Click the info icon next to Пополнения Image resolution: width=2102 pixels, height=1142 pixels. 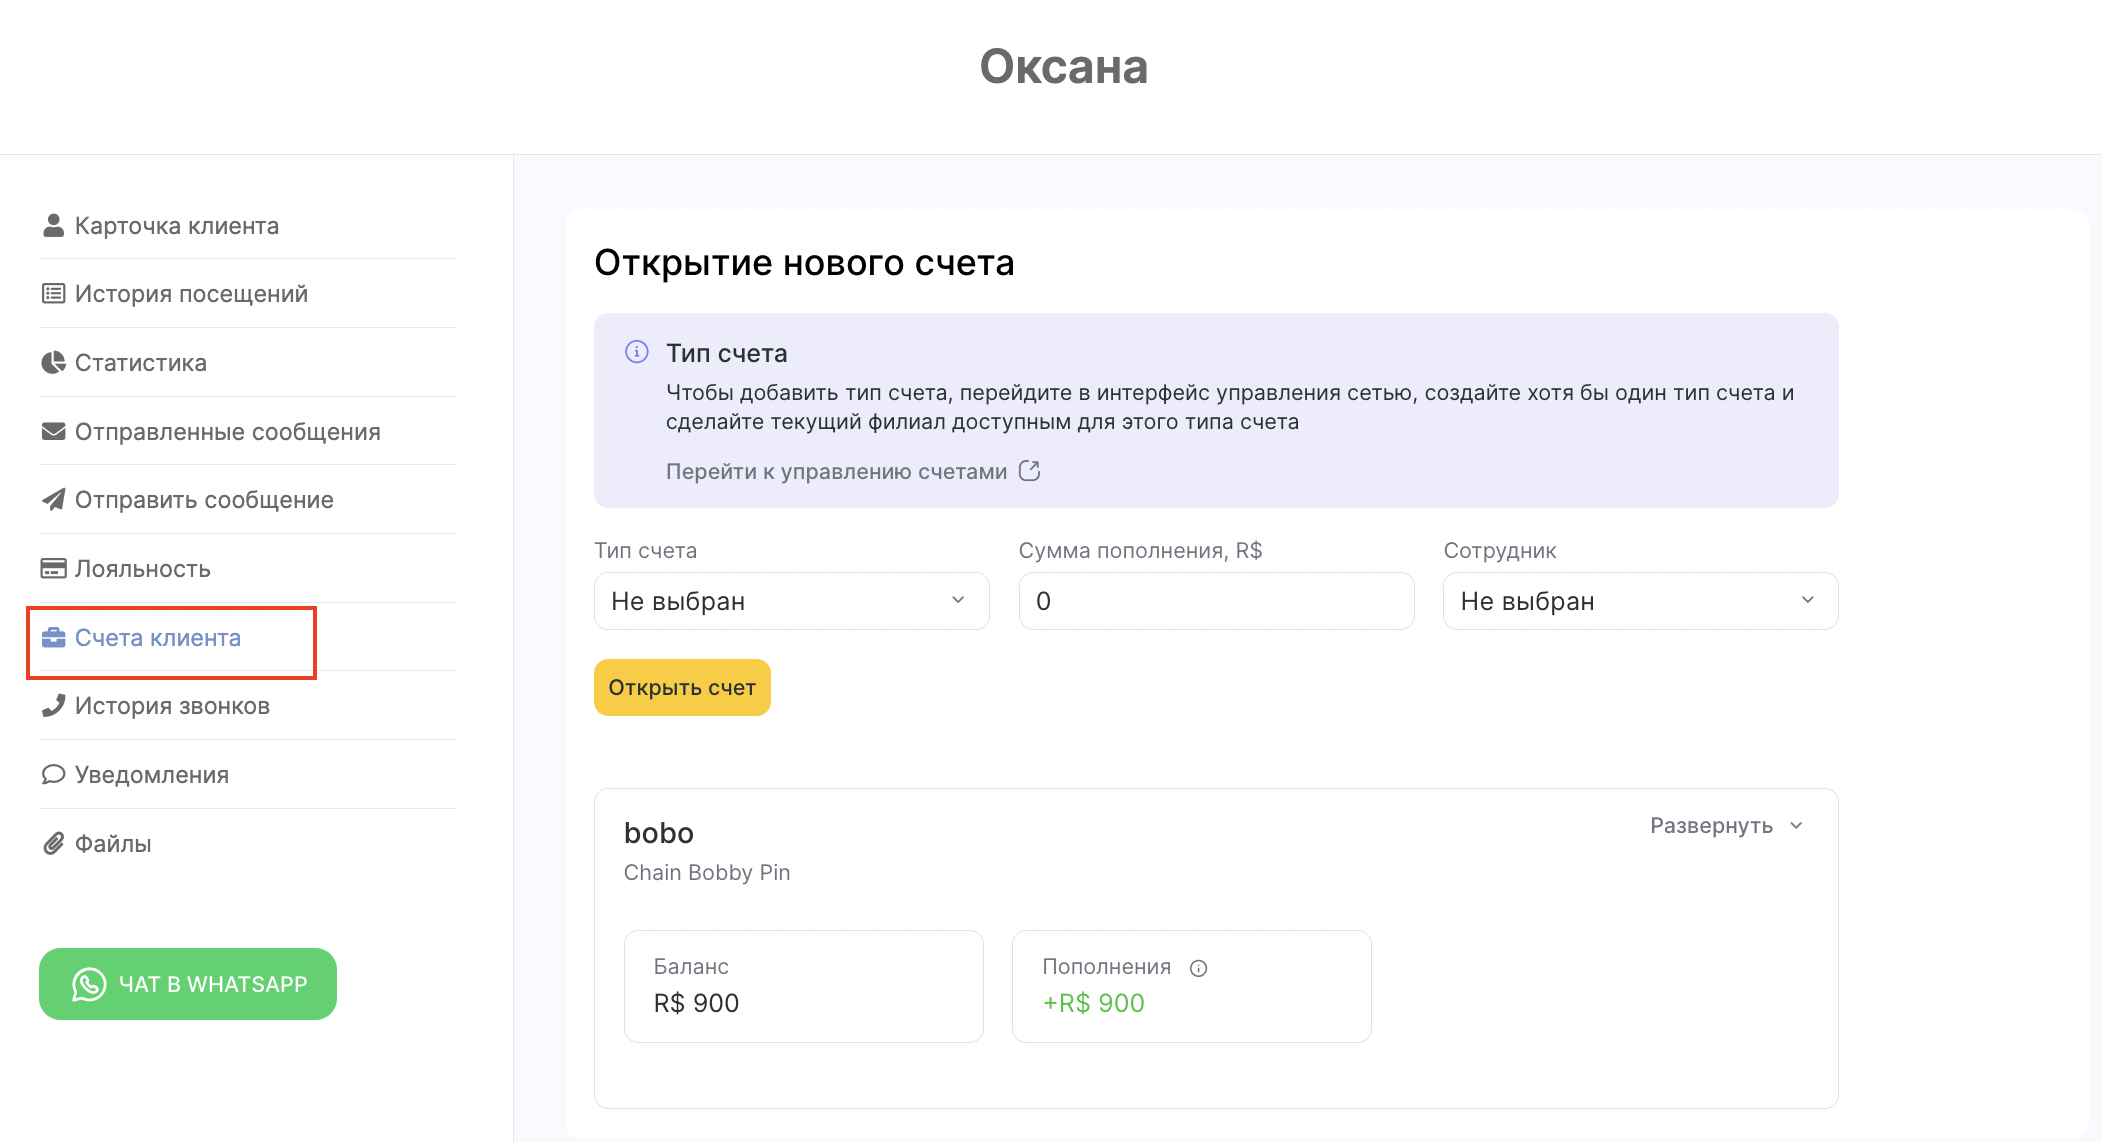[1198, 967]
